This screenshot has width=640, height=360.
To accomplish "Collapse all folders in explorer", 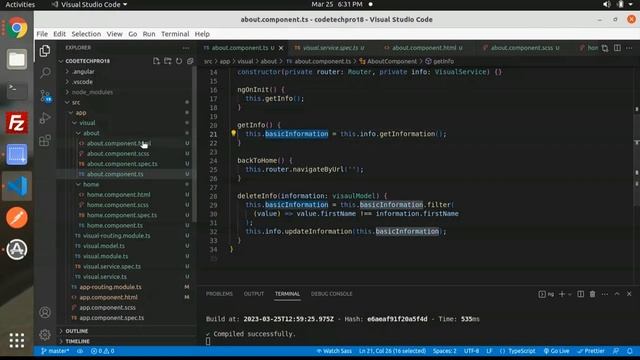I will click(x=190, y=61).
